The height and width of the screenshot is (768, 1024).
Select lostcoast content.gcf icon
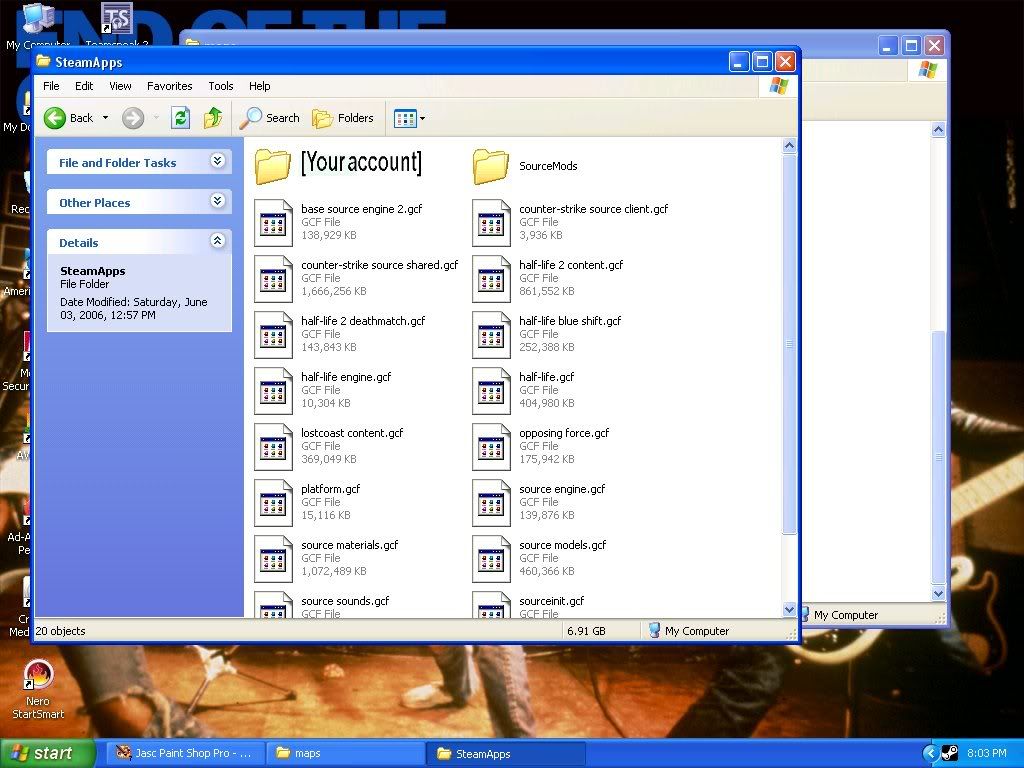coord(273,447)
